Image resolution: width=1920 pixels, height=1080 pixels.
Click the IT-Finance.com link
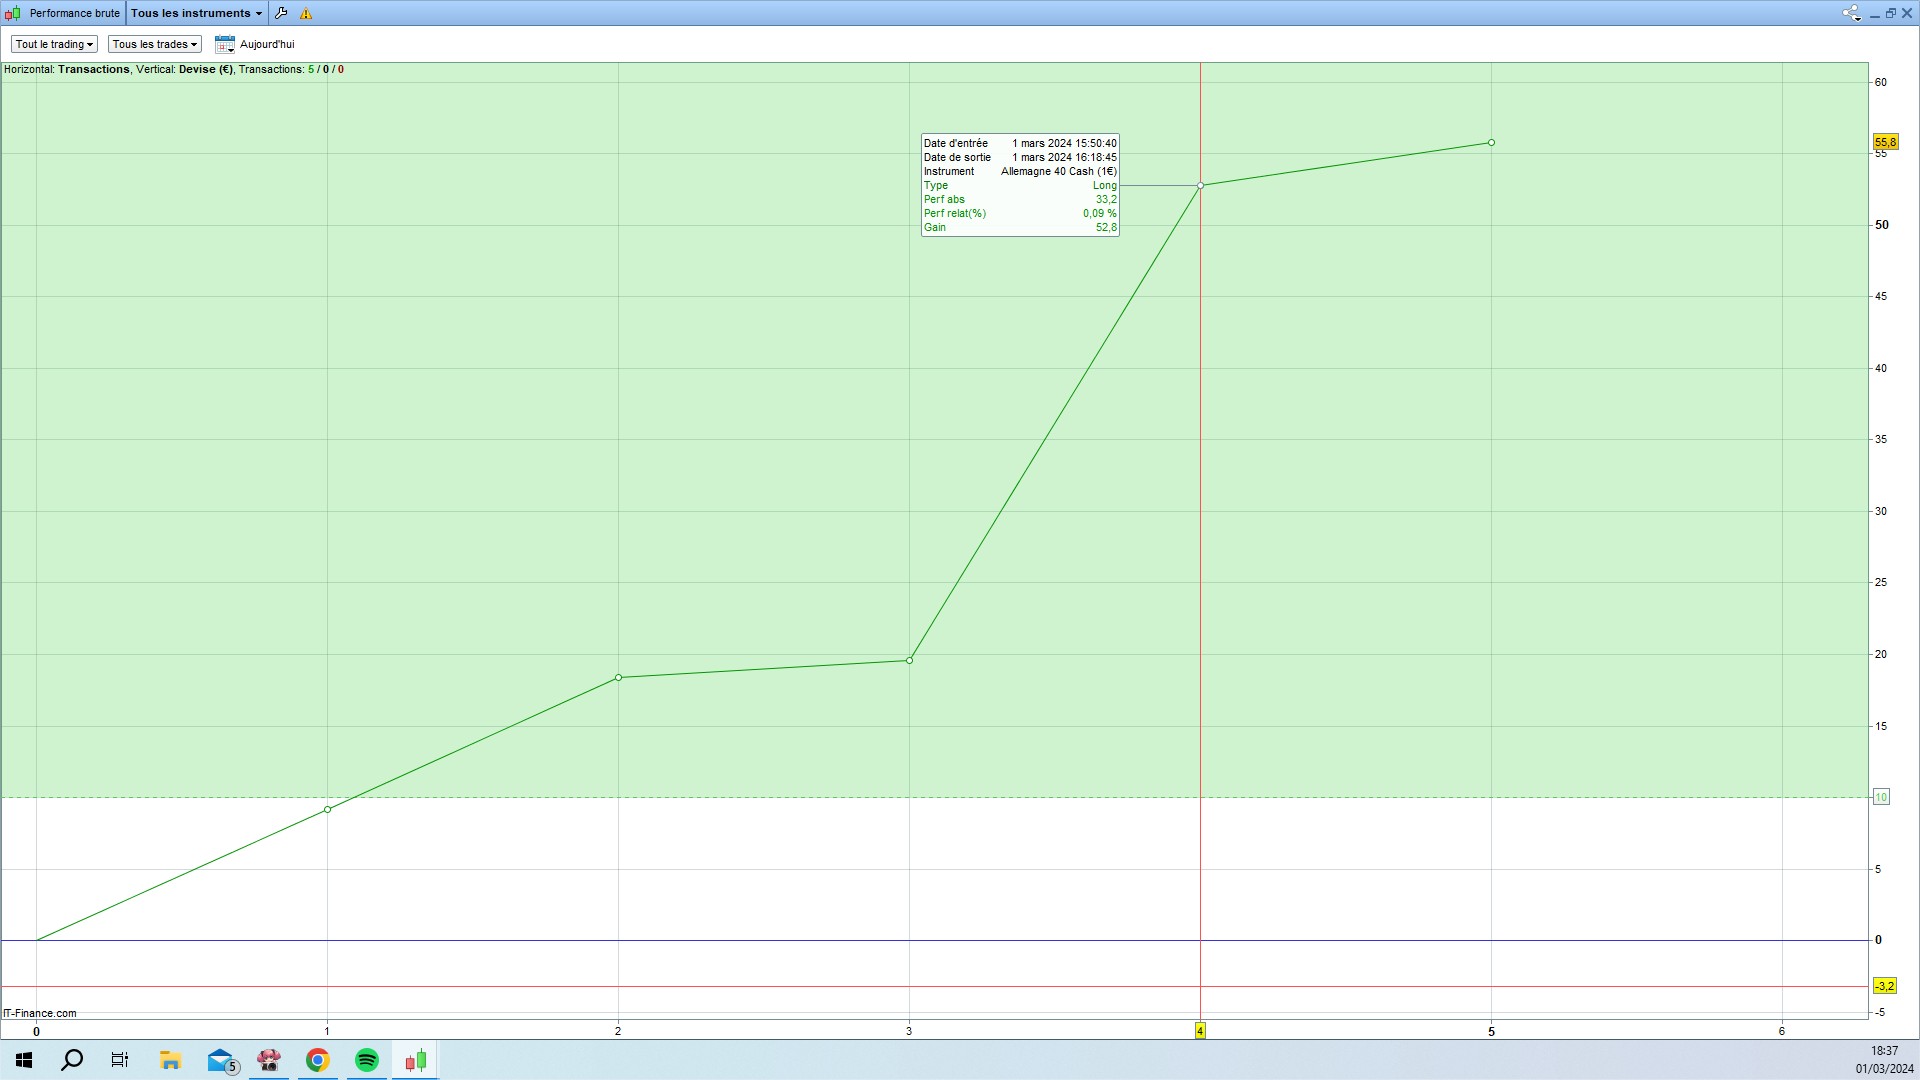point(40,1013)
